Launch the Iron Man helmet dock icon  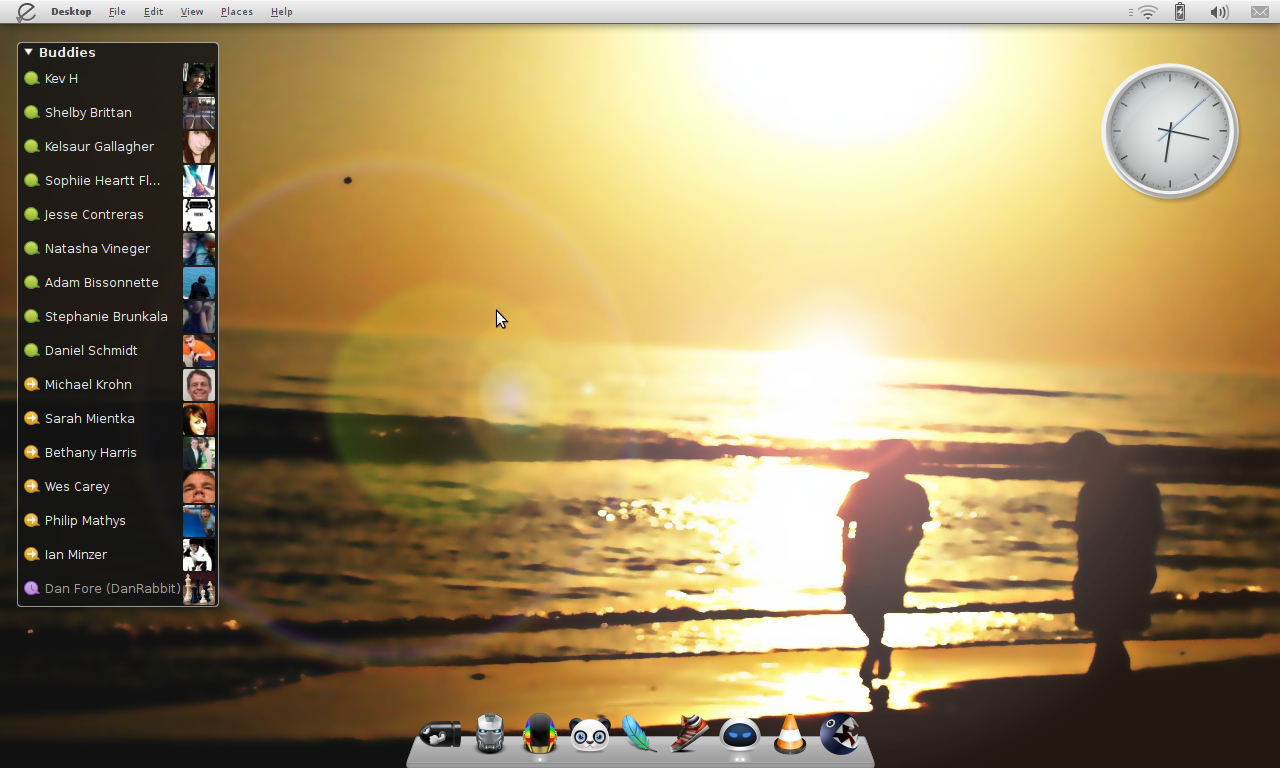tap(490, 734)
